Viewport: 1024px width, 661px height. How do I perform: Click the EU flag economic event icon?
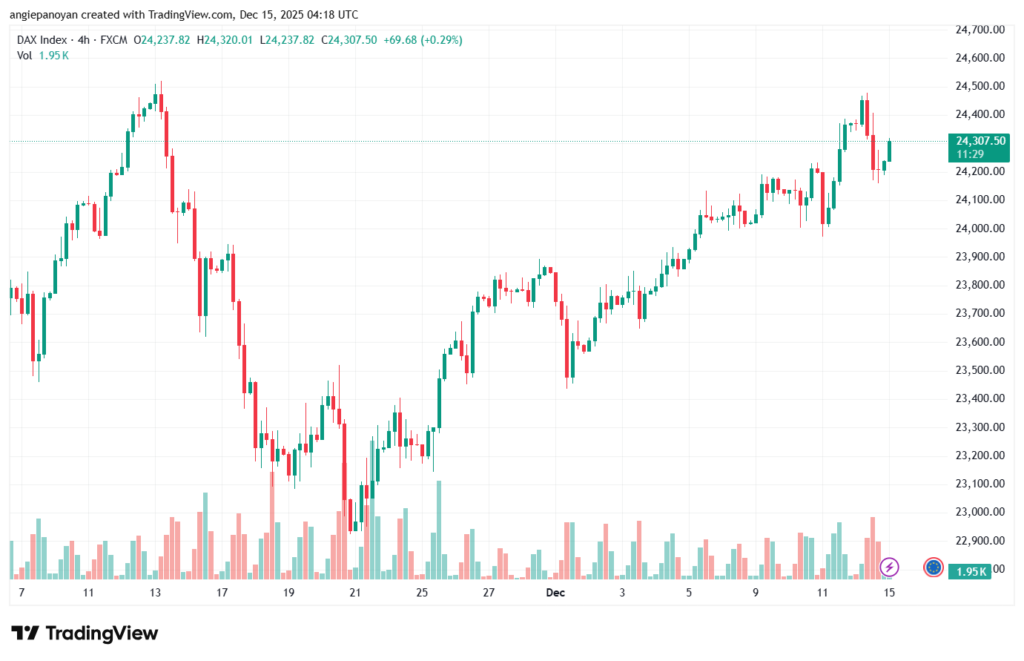point(933,568)
